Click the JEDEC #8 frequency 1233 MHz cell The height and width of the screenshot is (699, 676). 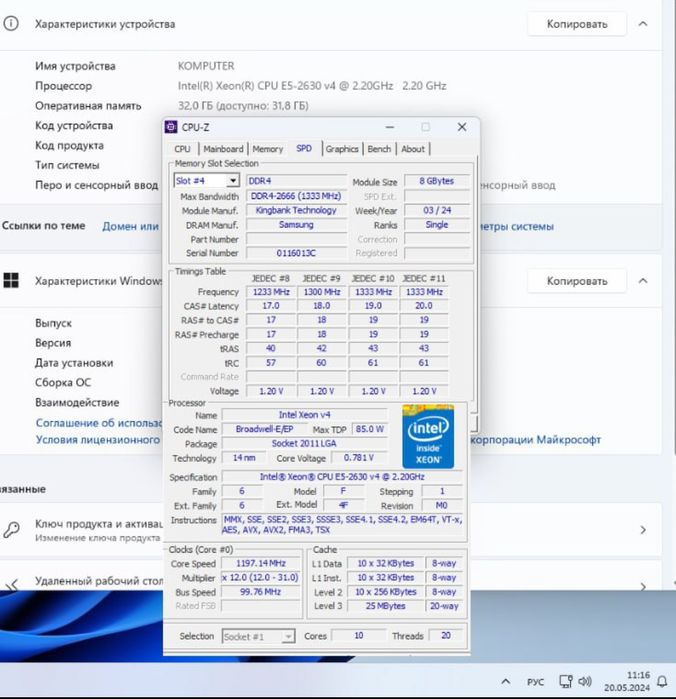(x=271, y=292)
